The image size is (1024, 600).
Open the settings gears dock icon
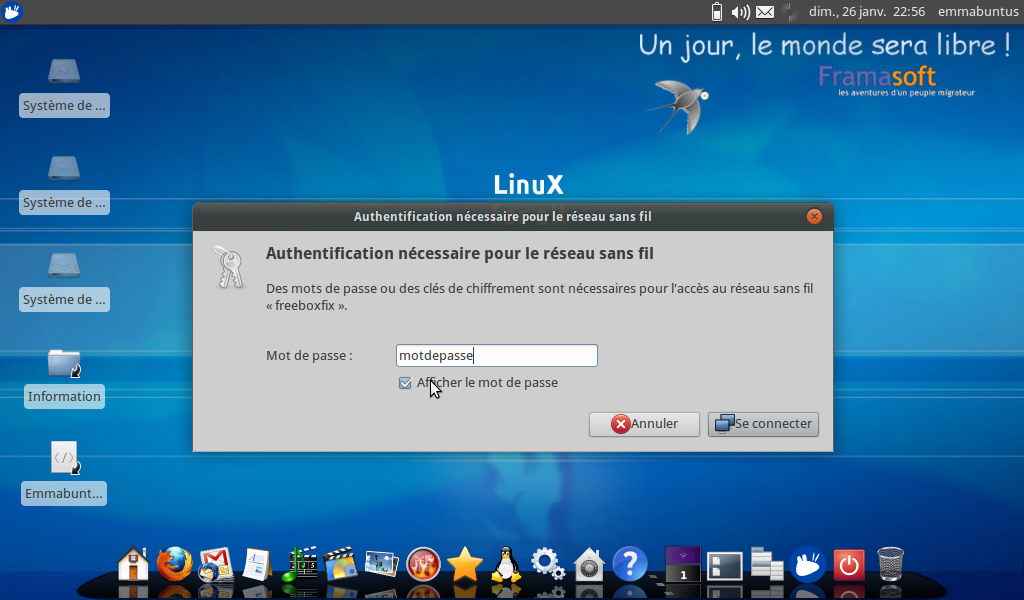tap(547, 565)
